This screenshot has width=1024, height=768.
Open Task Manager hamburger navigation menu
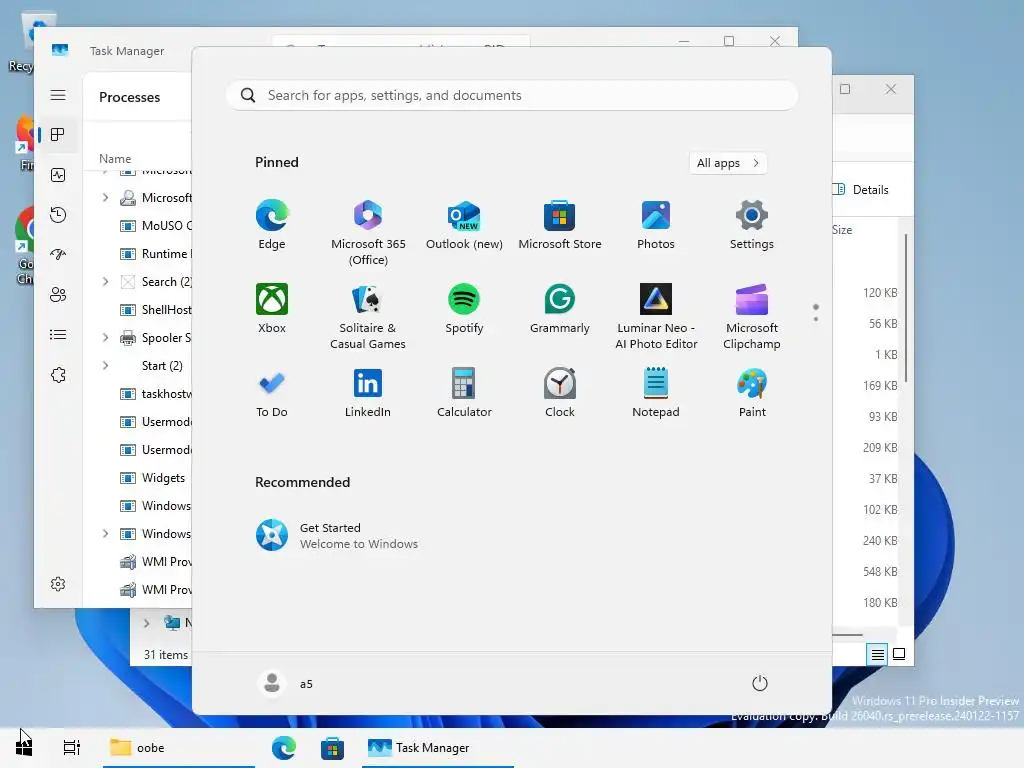pos(58,95)
